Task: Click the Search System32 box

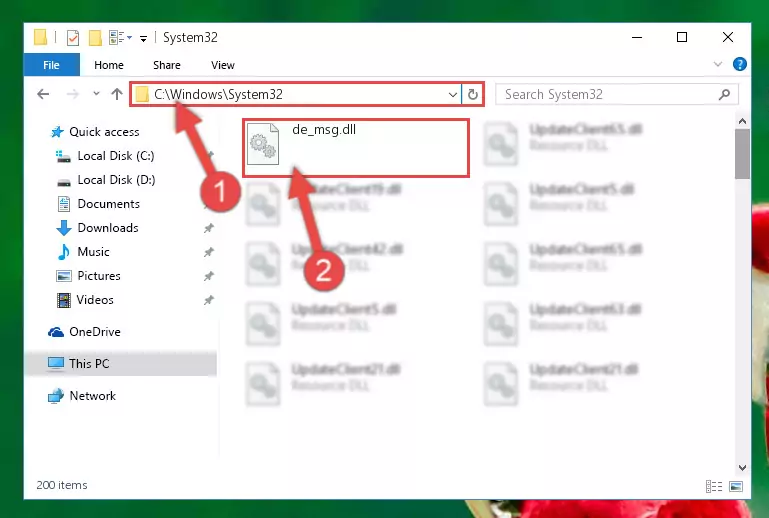Action: (x=616, y=94)
